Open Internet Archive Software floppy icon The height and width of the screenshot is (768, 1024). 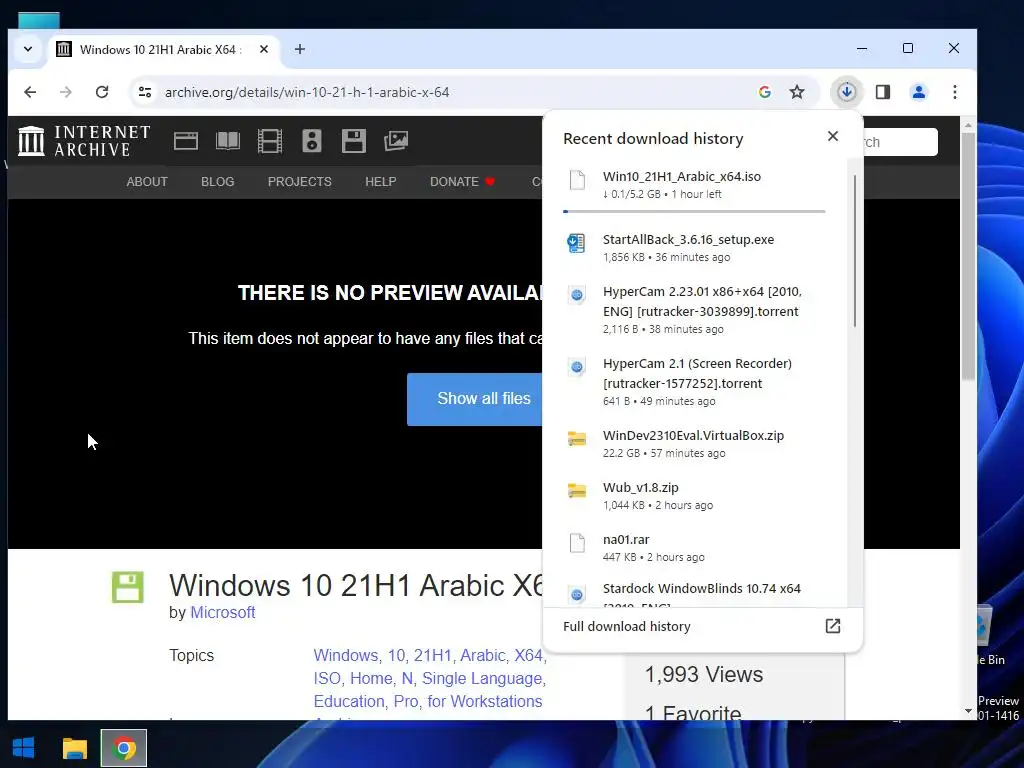point(353,140)
